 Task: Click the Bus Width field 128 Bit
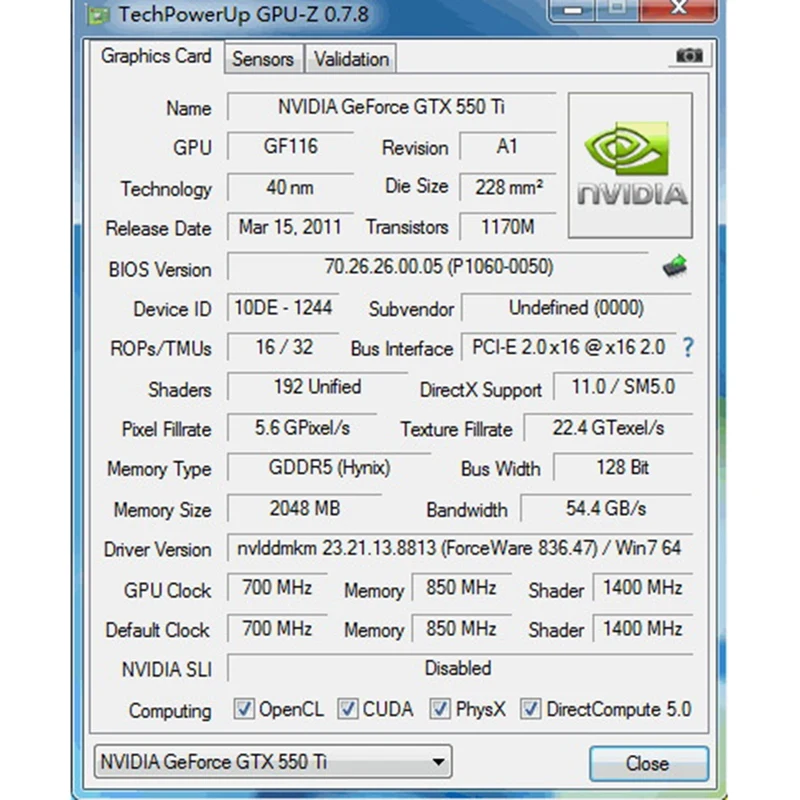[623, 467]
